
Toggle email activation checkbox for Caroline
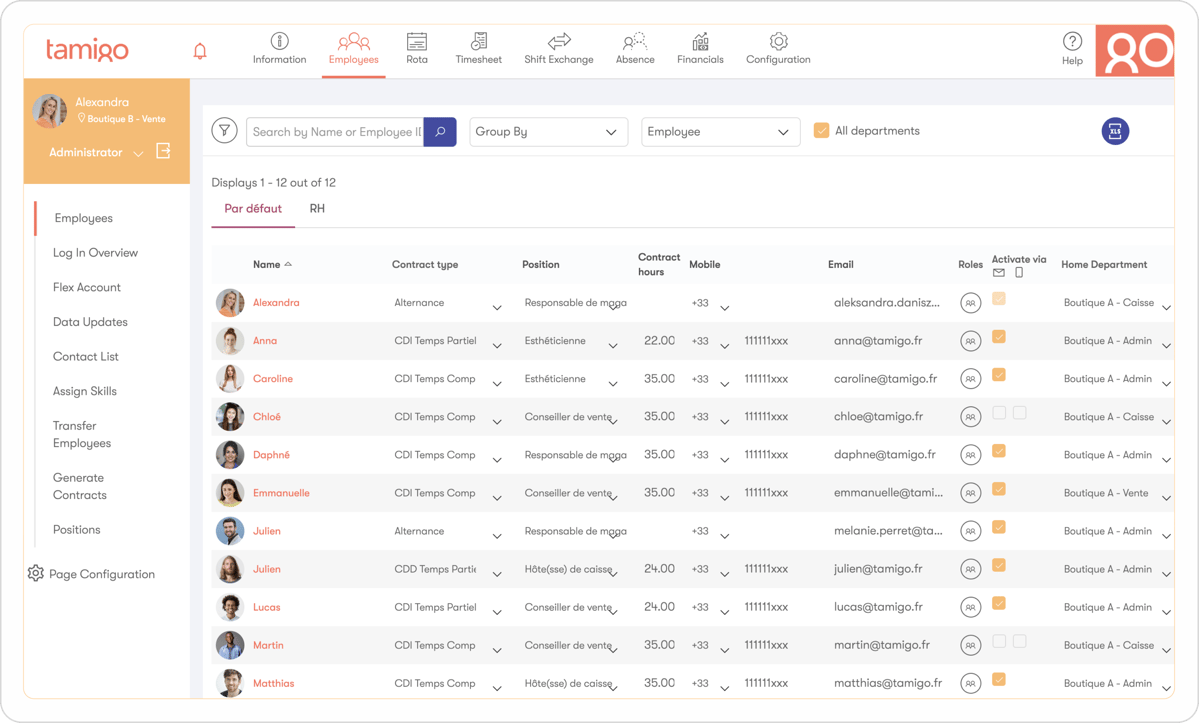[x=999, y=374]
